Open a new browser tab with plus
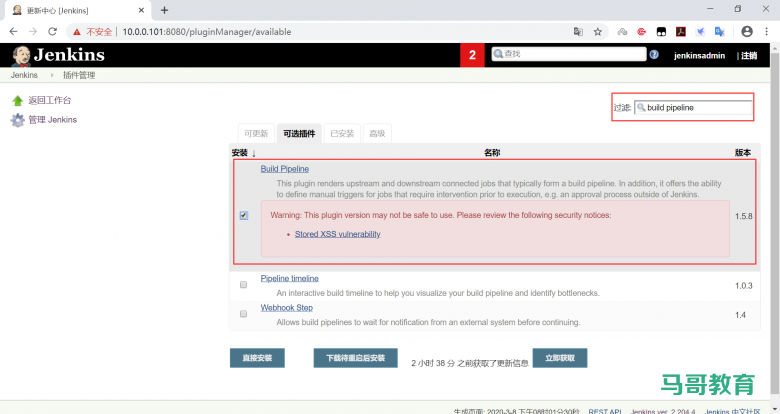Screen dimensions: 780x414 tap(164, 10)
